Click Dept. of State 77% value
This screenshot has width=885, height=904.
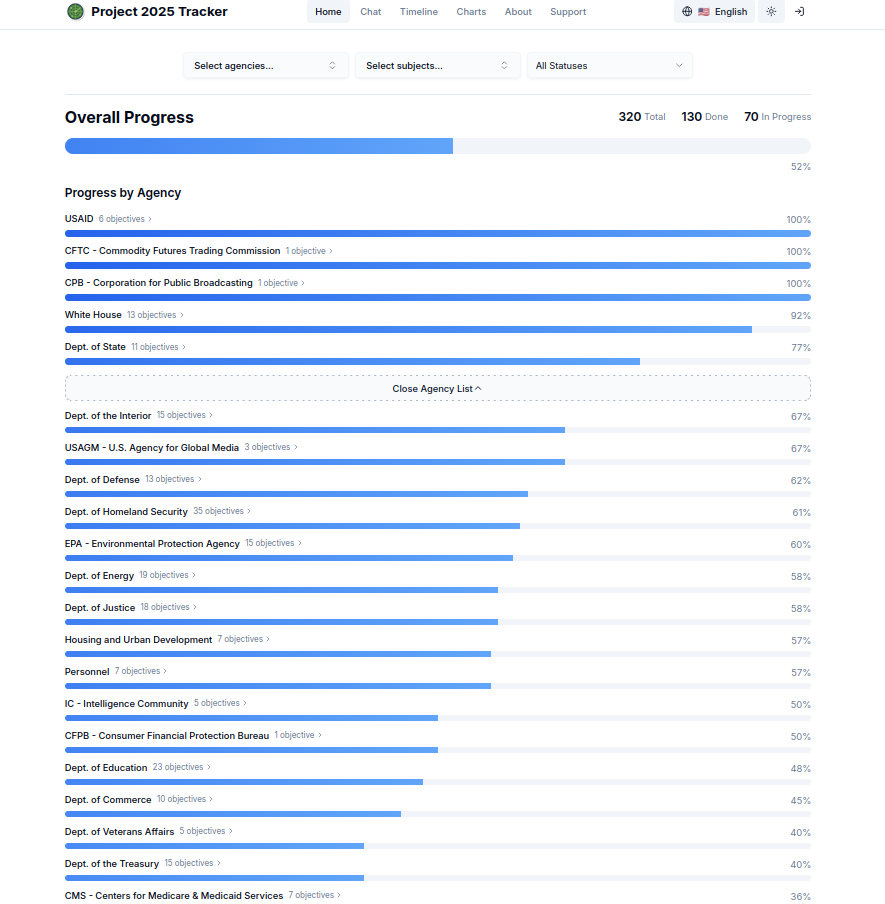[x=801, y=348]
